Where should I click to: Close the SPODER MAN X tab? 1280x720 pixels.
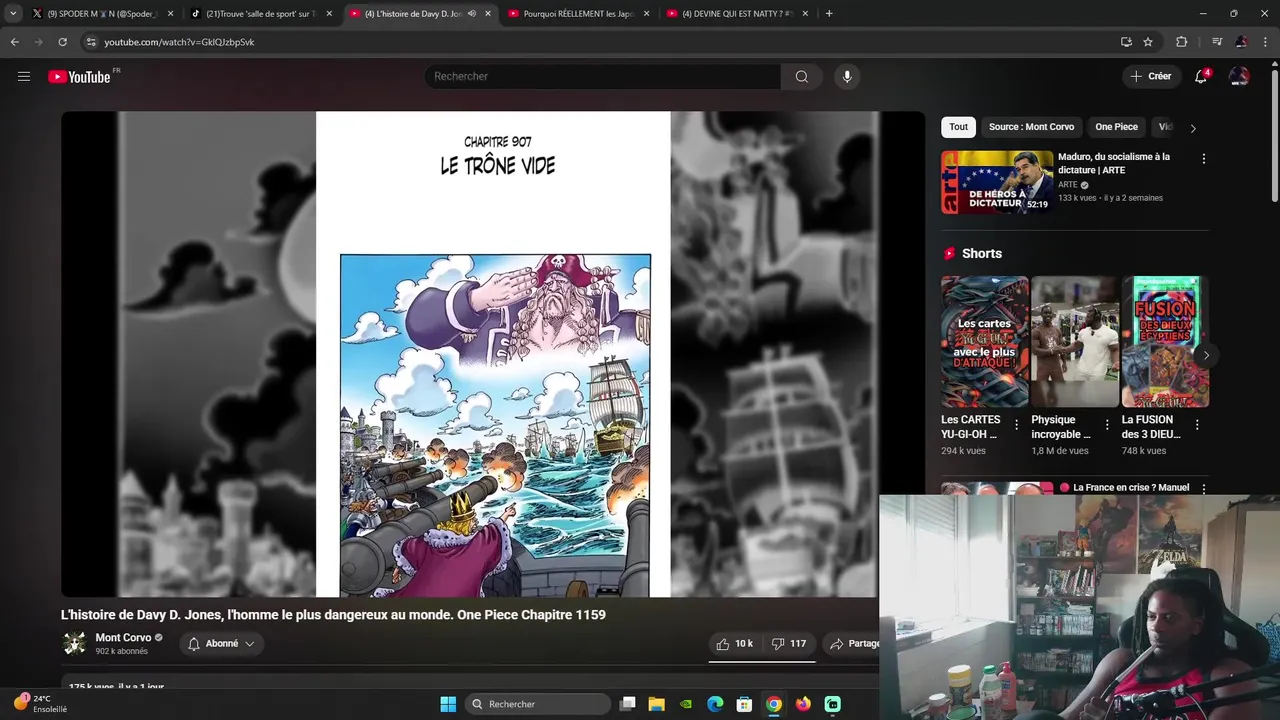pyautogui.click(x=170, y=14)
